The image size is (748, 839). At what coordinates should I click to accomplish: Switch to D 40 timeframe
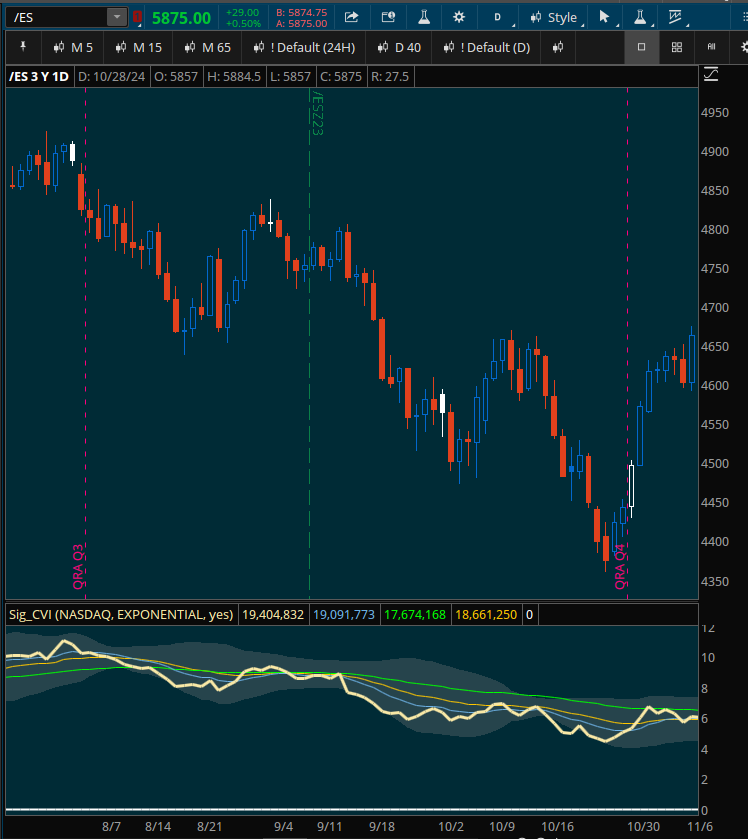tap(399, 48)
